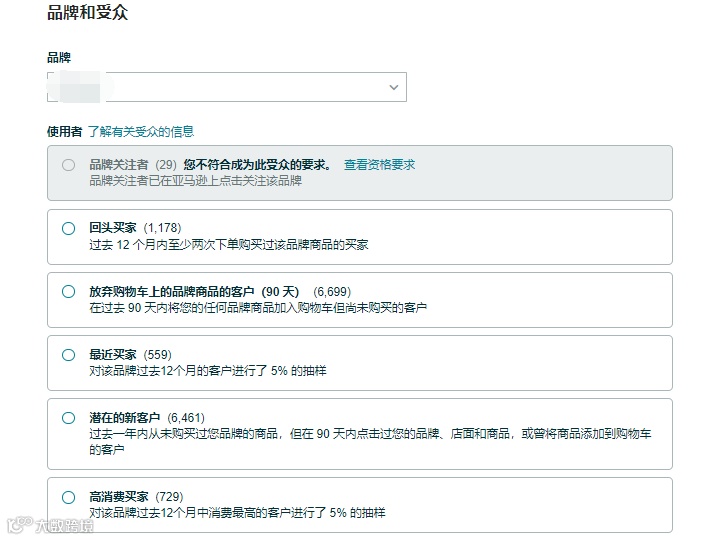Click description 在过去 90 天内将您的任何品牌商品加入购物车
Screen dimensions: 711x540
pos(258,308)
